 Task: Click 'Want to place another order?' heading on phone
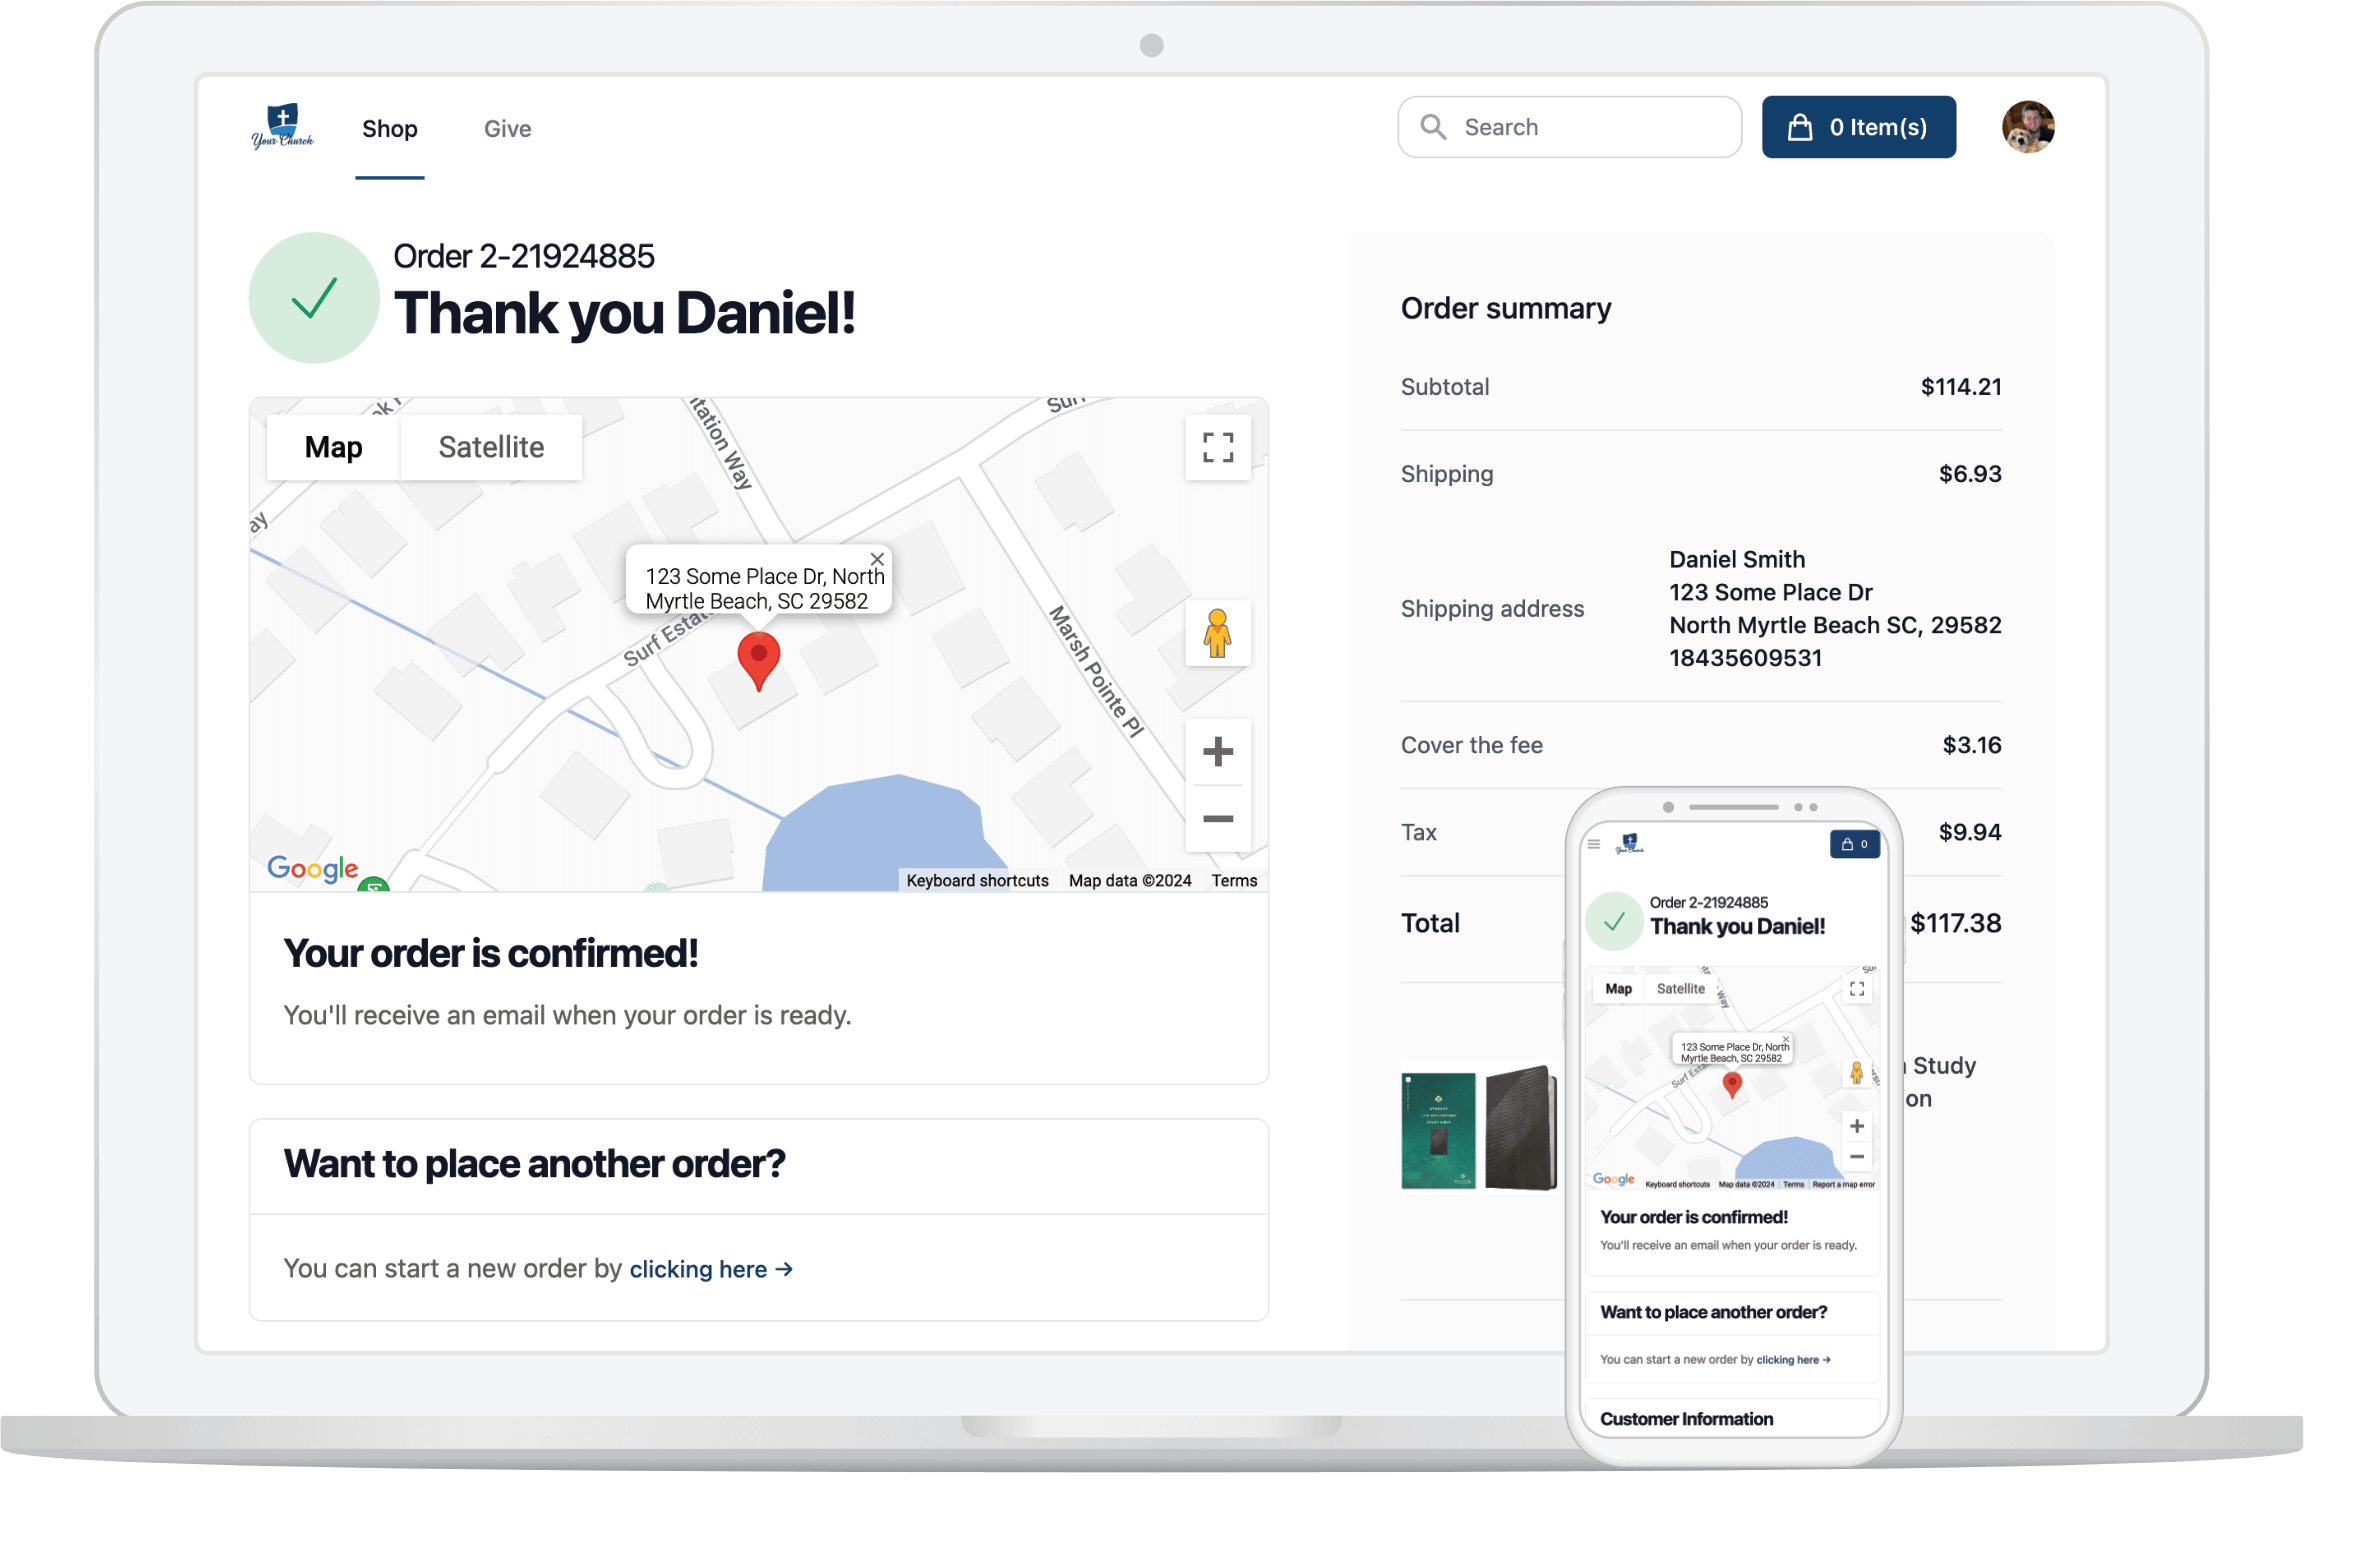1714,1313
